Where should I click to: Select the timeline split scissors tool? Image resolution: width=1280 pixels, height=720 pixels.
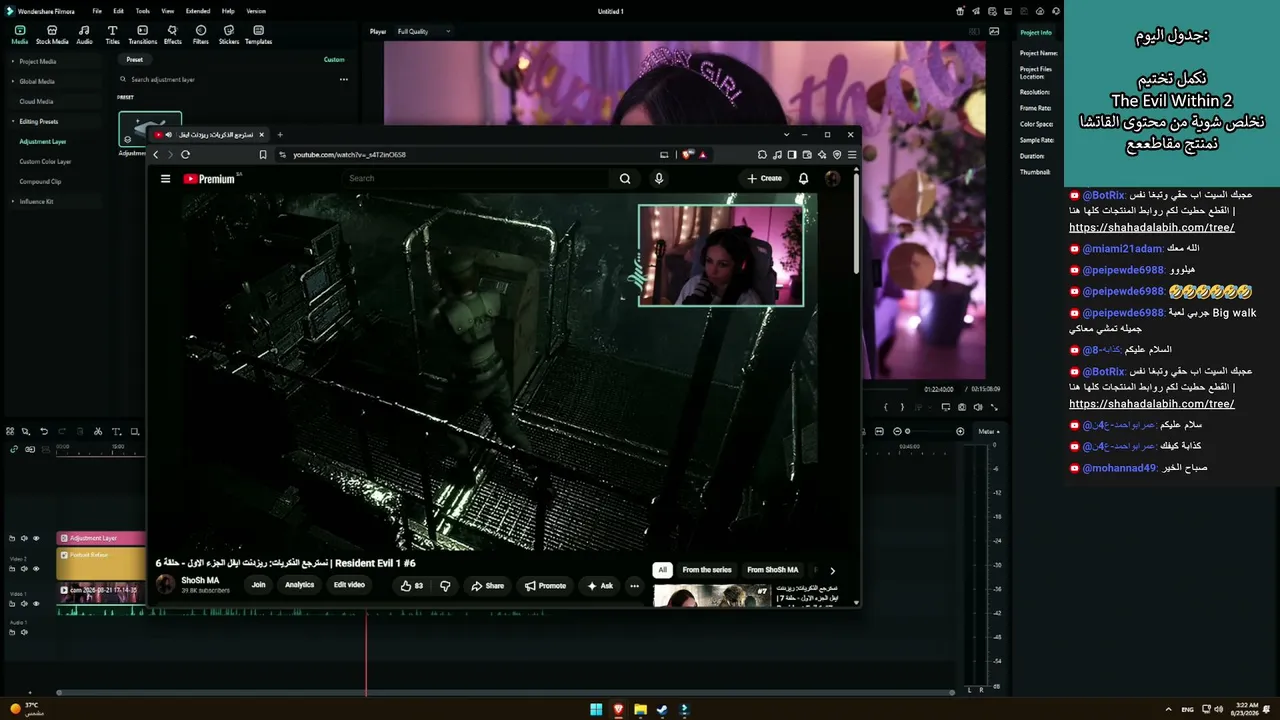[97, 432]
